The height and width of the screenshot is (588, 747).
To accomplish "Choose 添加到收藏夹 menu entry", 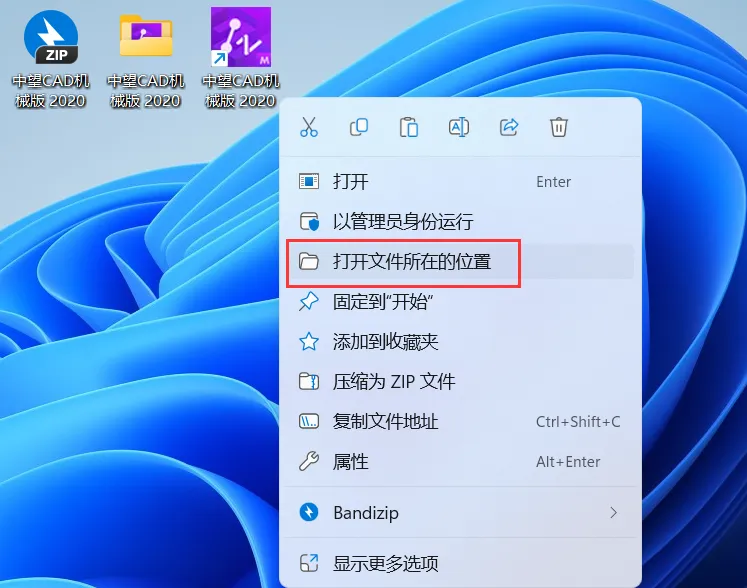I will [x=460, y=342].
